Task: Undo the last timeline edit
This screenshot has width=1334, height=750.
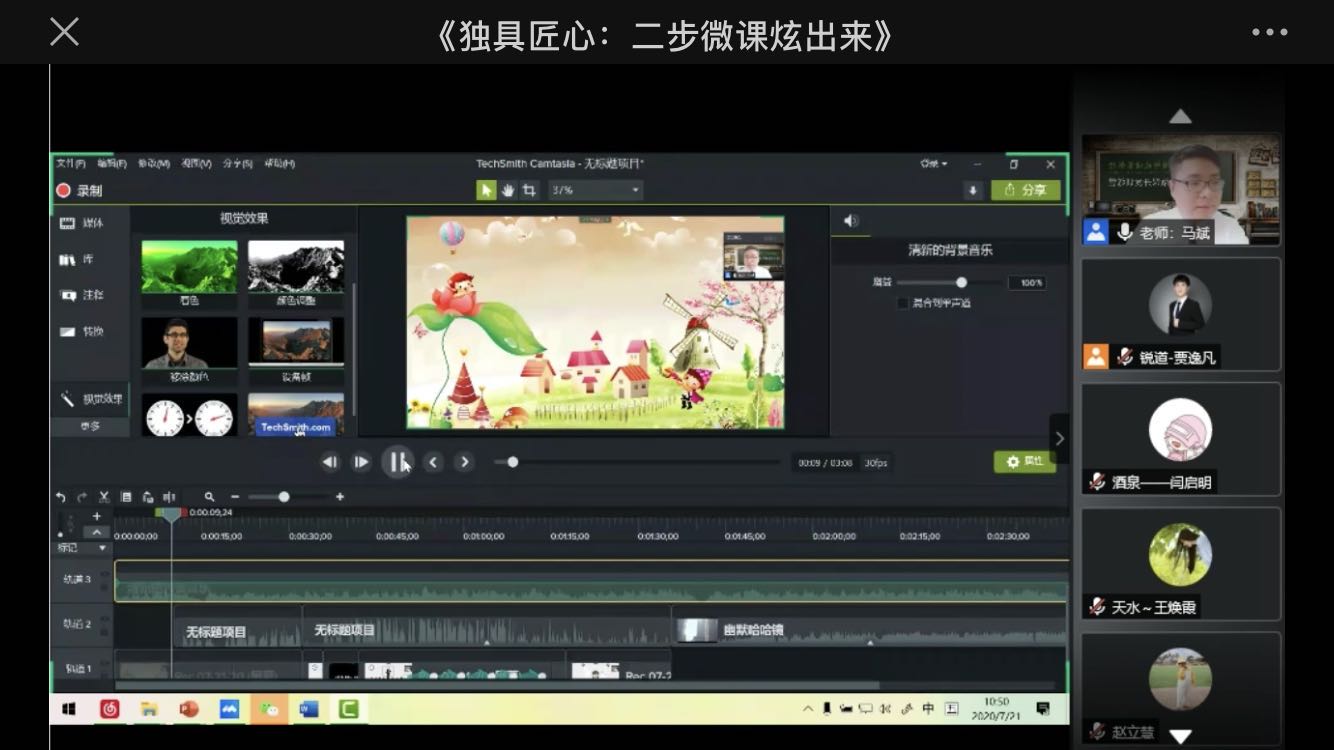Action: click(61, 496)
